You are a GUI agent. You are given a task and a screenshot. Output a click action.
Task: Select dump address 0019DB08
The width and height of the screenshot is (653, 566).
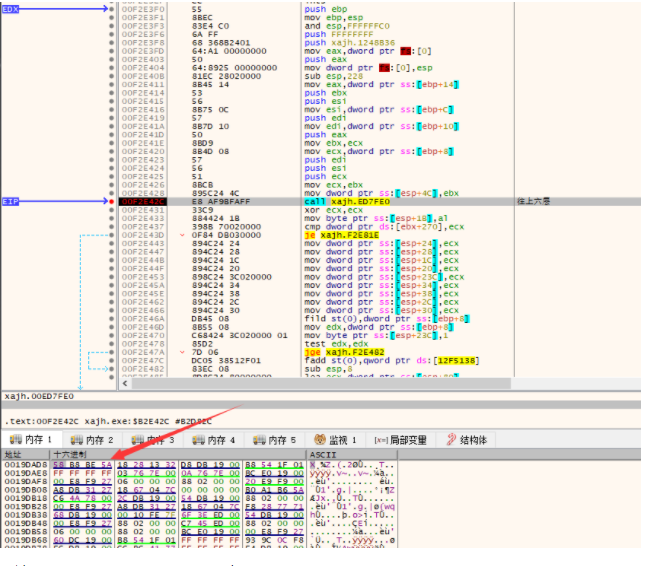[26, 490]
